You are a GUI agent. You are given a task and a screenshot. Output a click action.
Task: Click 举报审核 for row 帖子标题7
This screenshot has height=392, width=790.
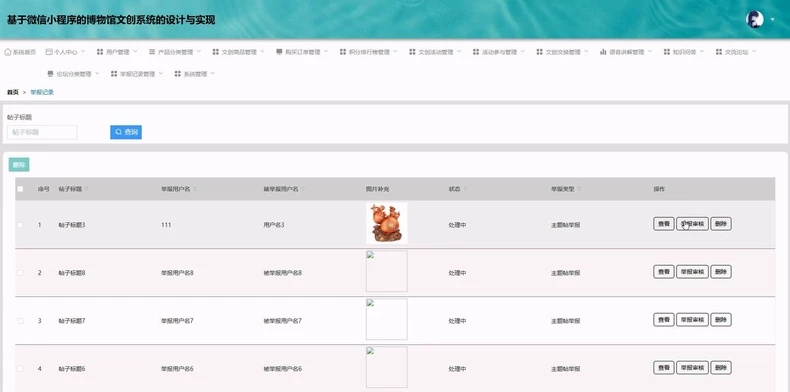pos(692,319)
